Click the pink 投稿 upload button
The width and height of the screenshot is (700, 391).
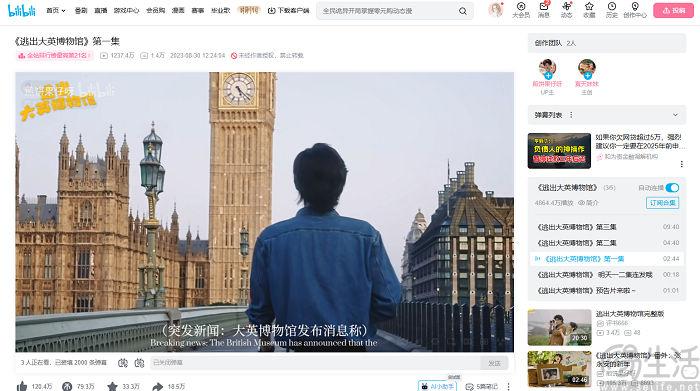pyautogui.click(x=673, y=10)
